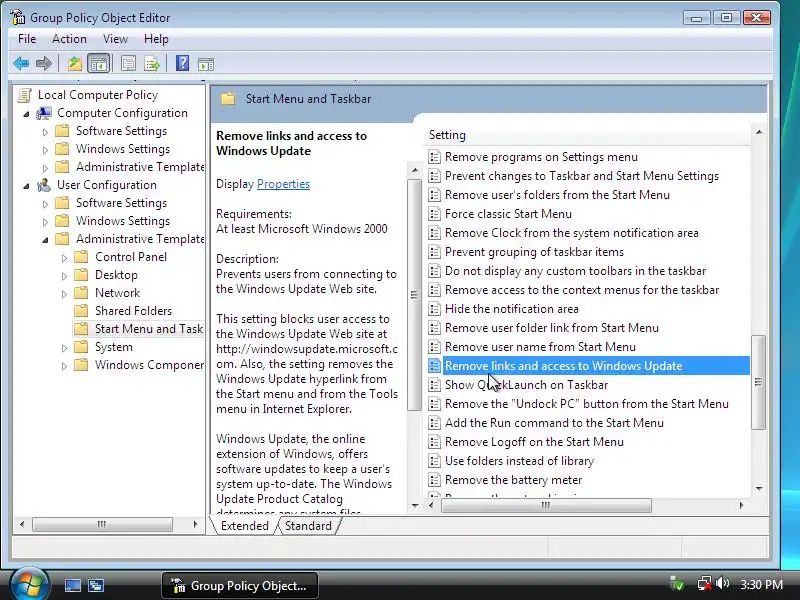Toggle the Action Pane toolbar icon
The height and width of the screenshot is (600, 800).
point(206,64)
